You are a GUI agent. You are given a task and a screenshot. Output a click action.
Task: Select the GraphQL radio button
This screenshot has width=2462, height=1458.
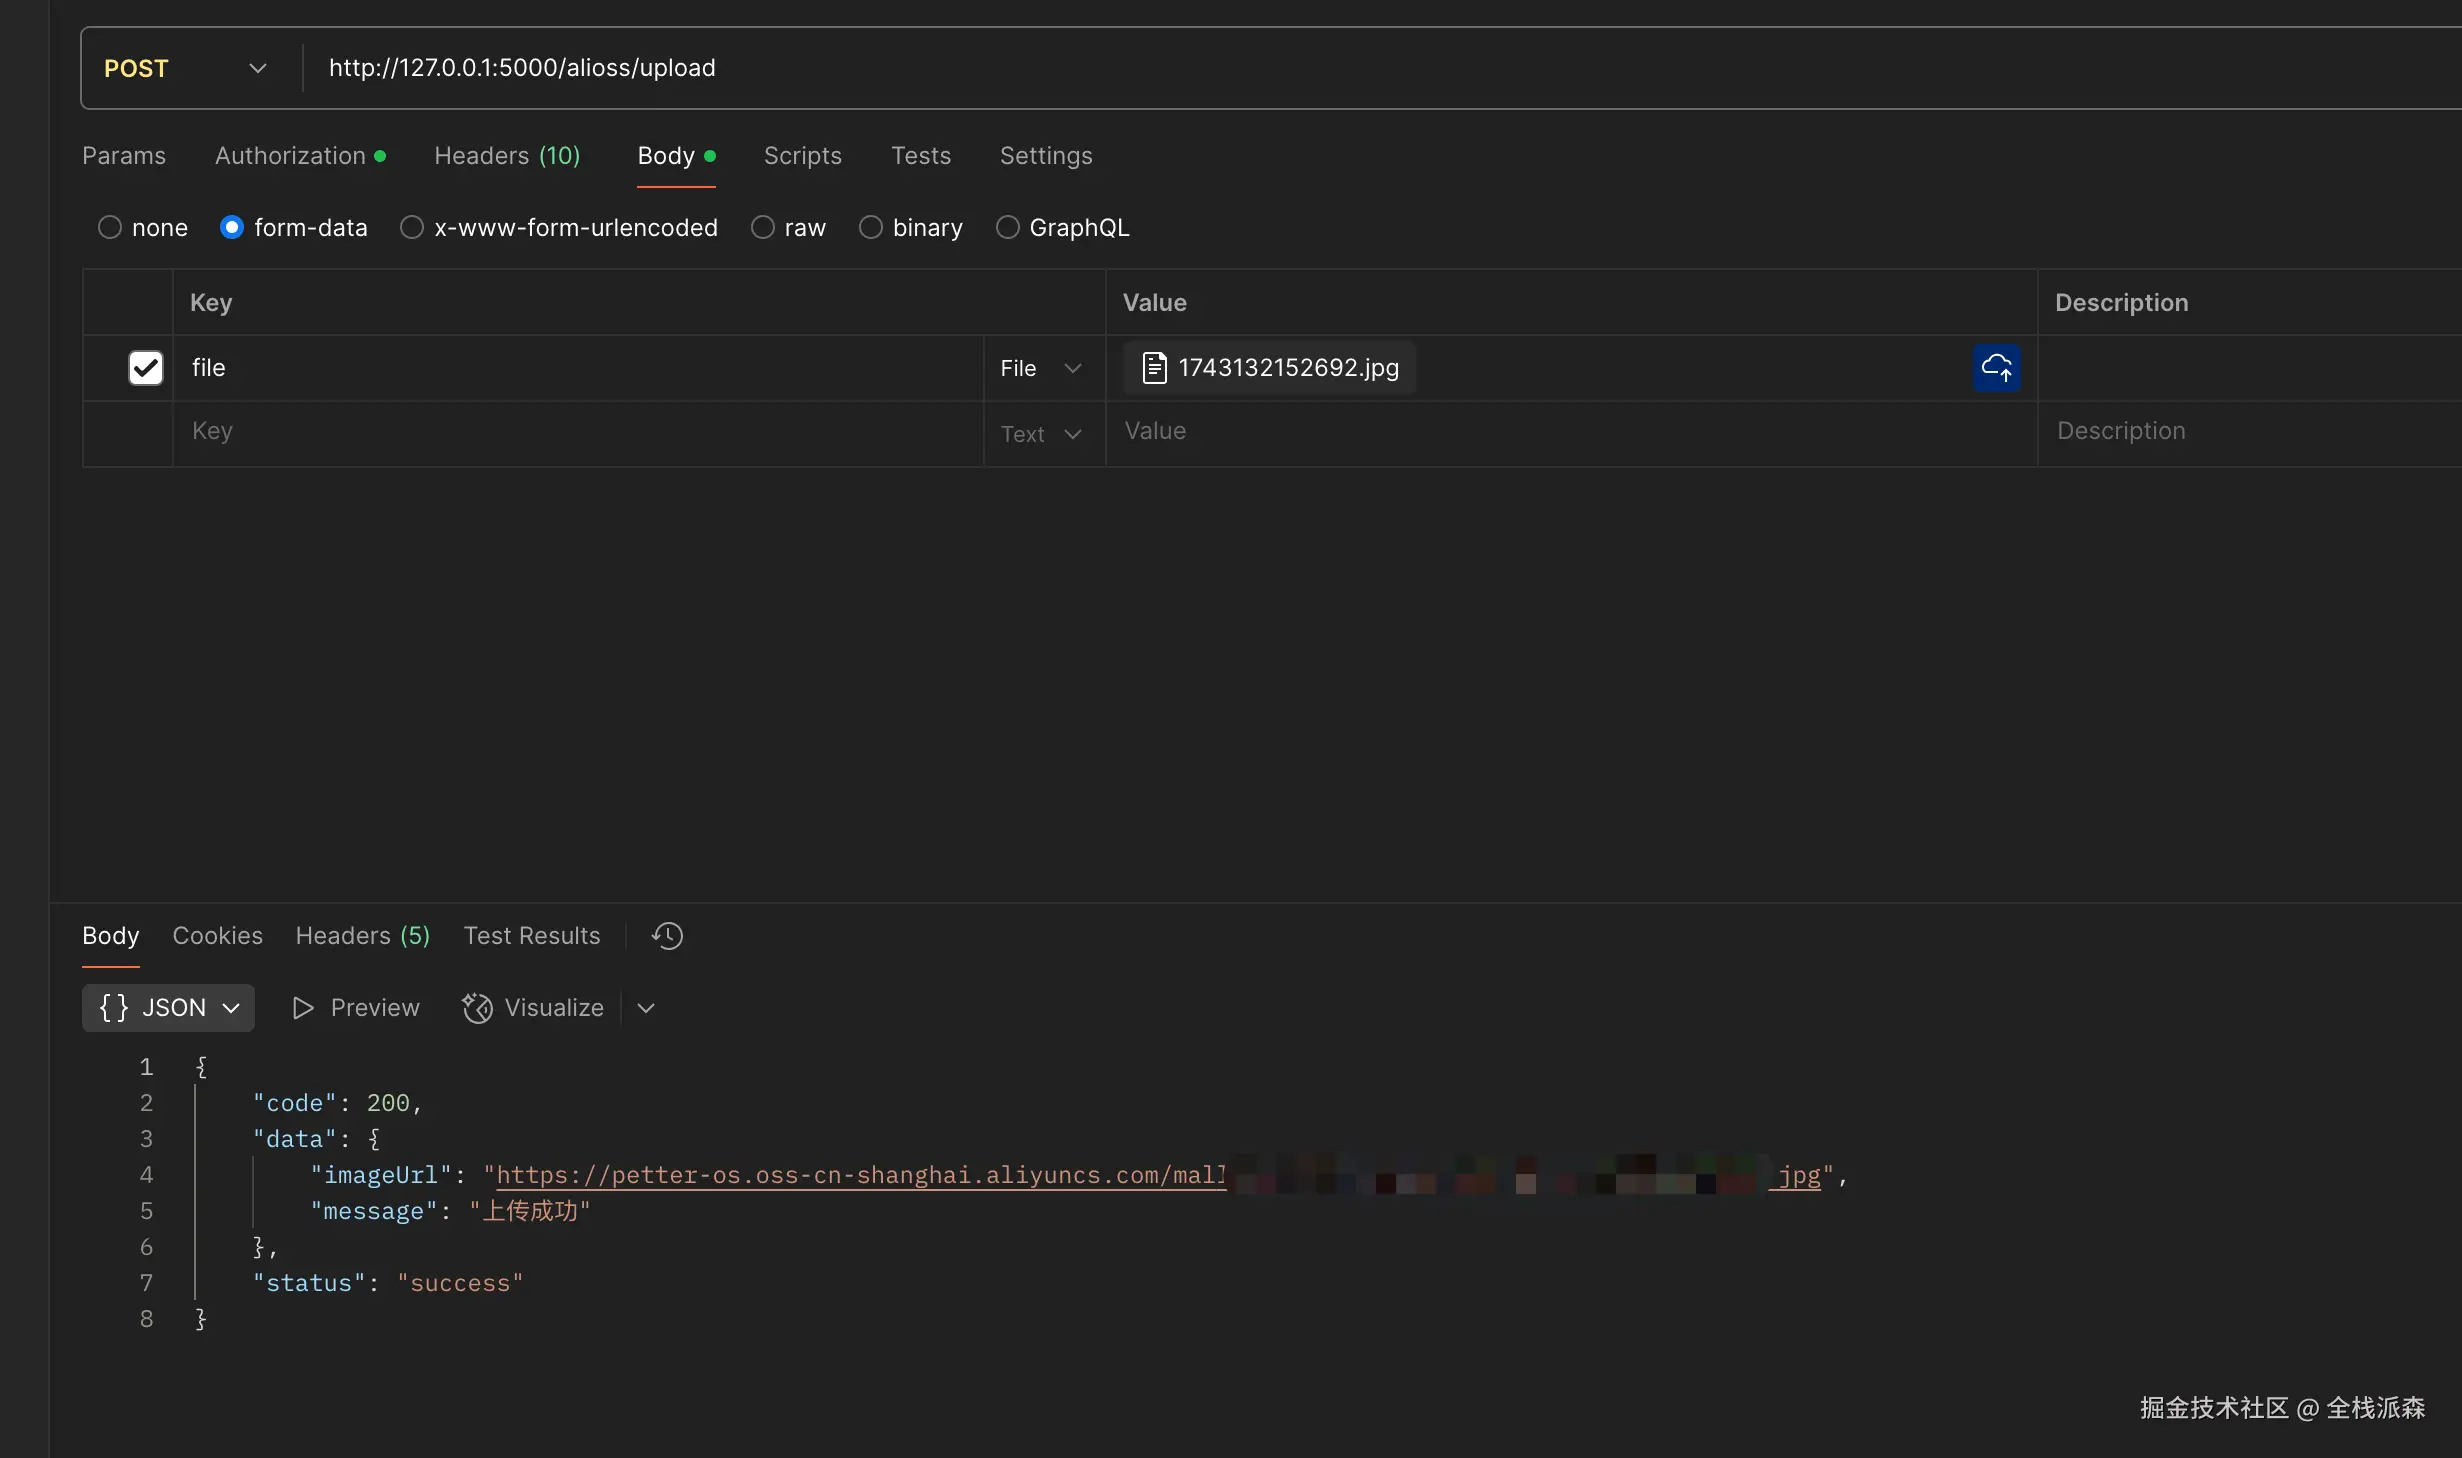pos(1008,228)
